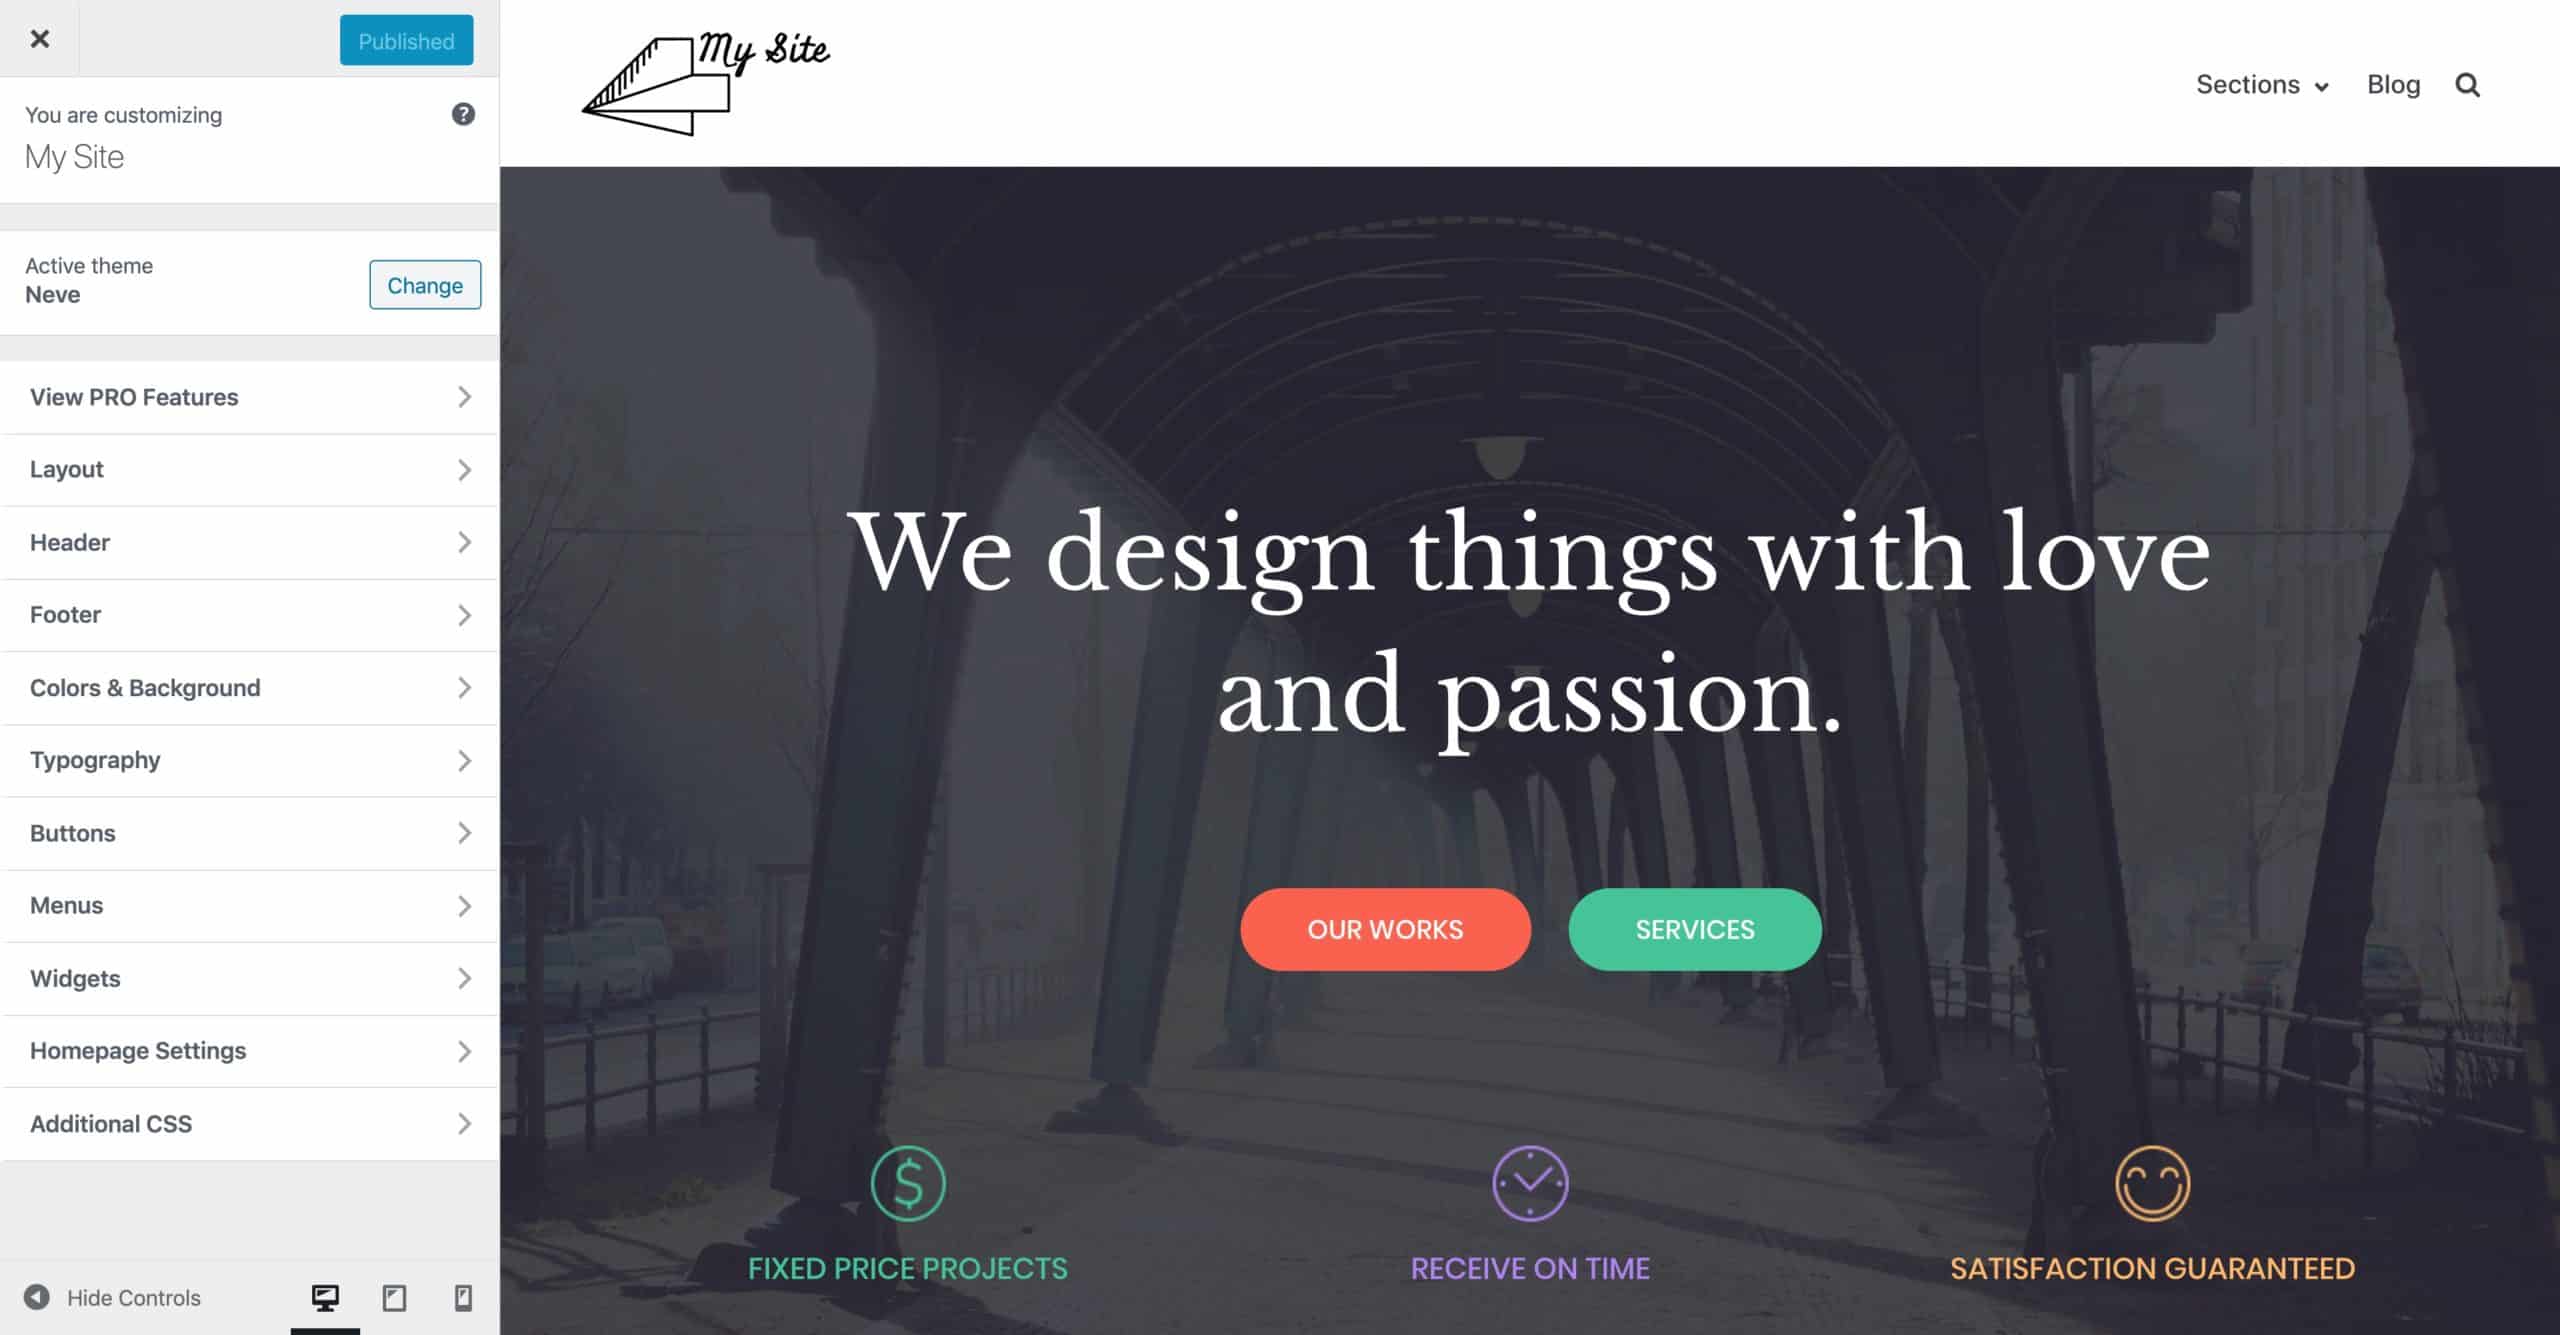Click the Published button at top
2560x1335 pixels.
coord(405,37)
